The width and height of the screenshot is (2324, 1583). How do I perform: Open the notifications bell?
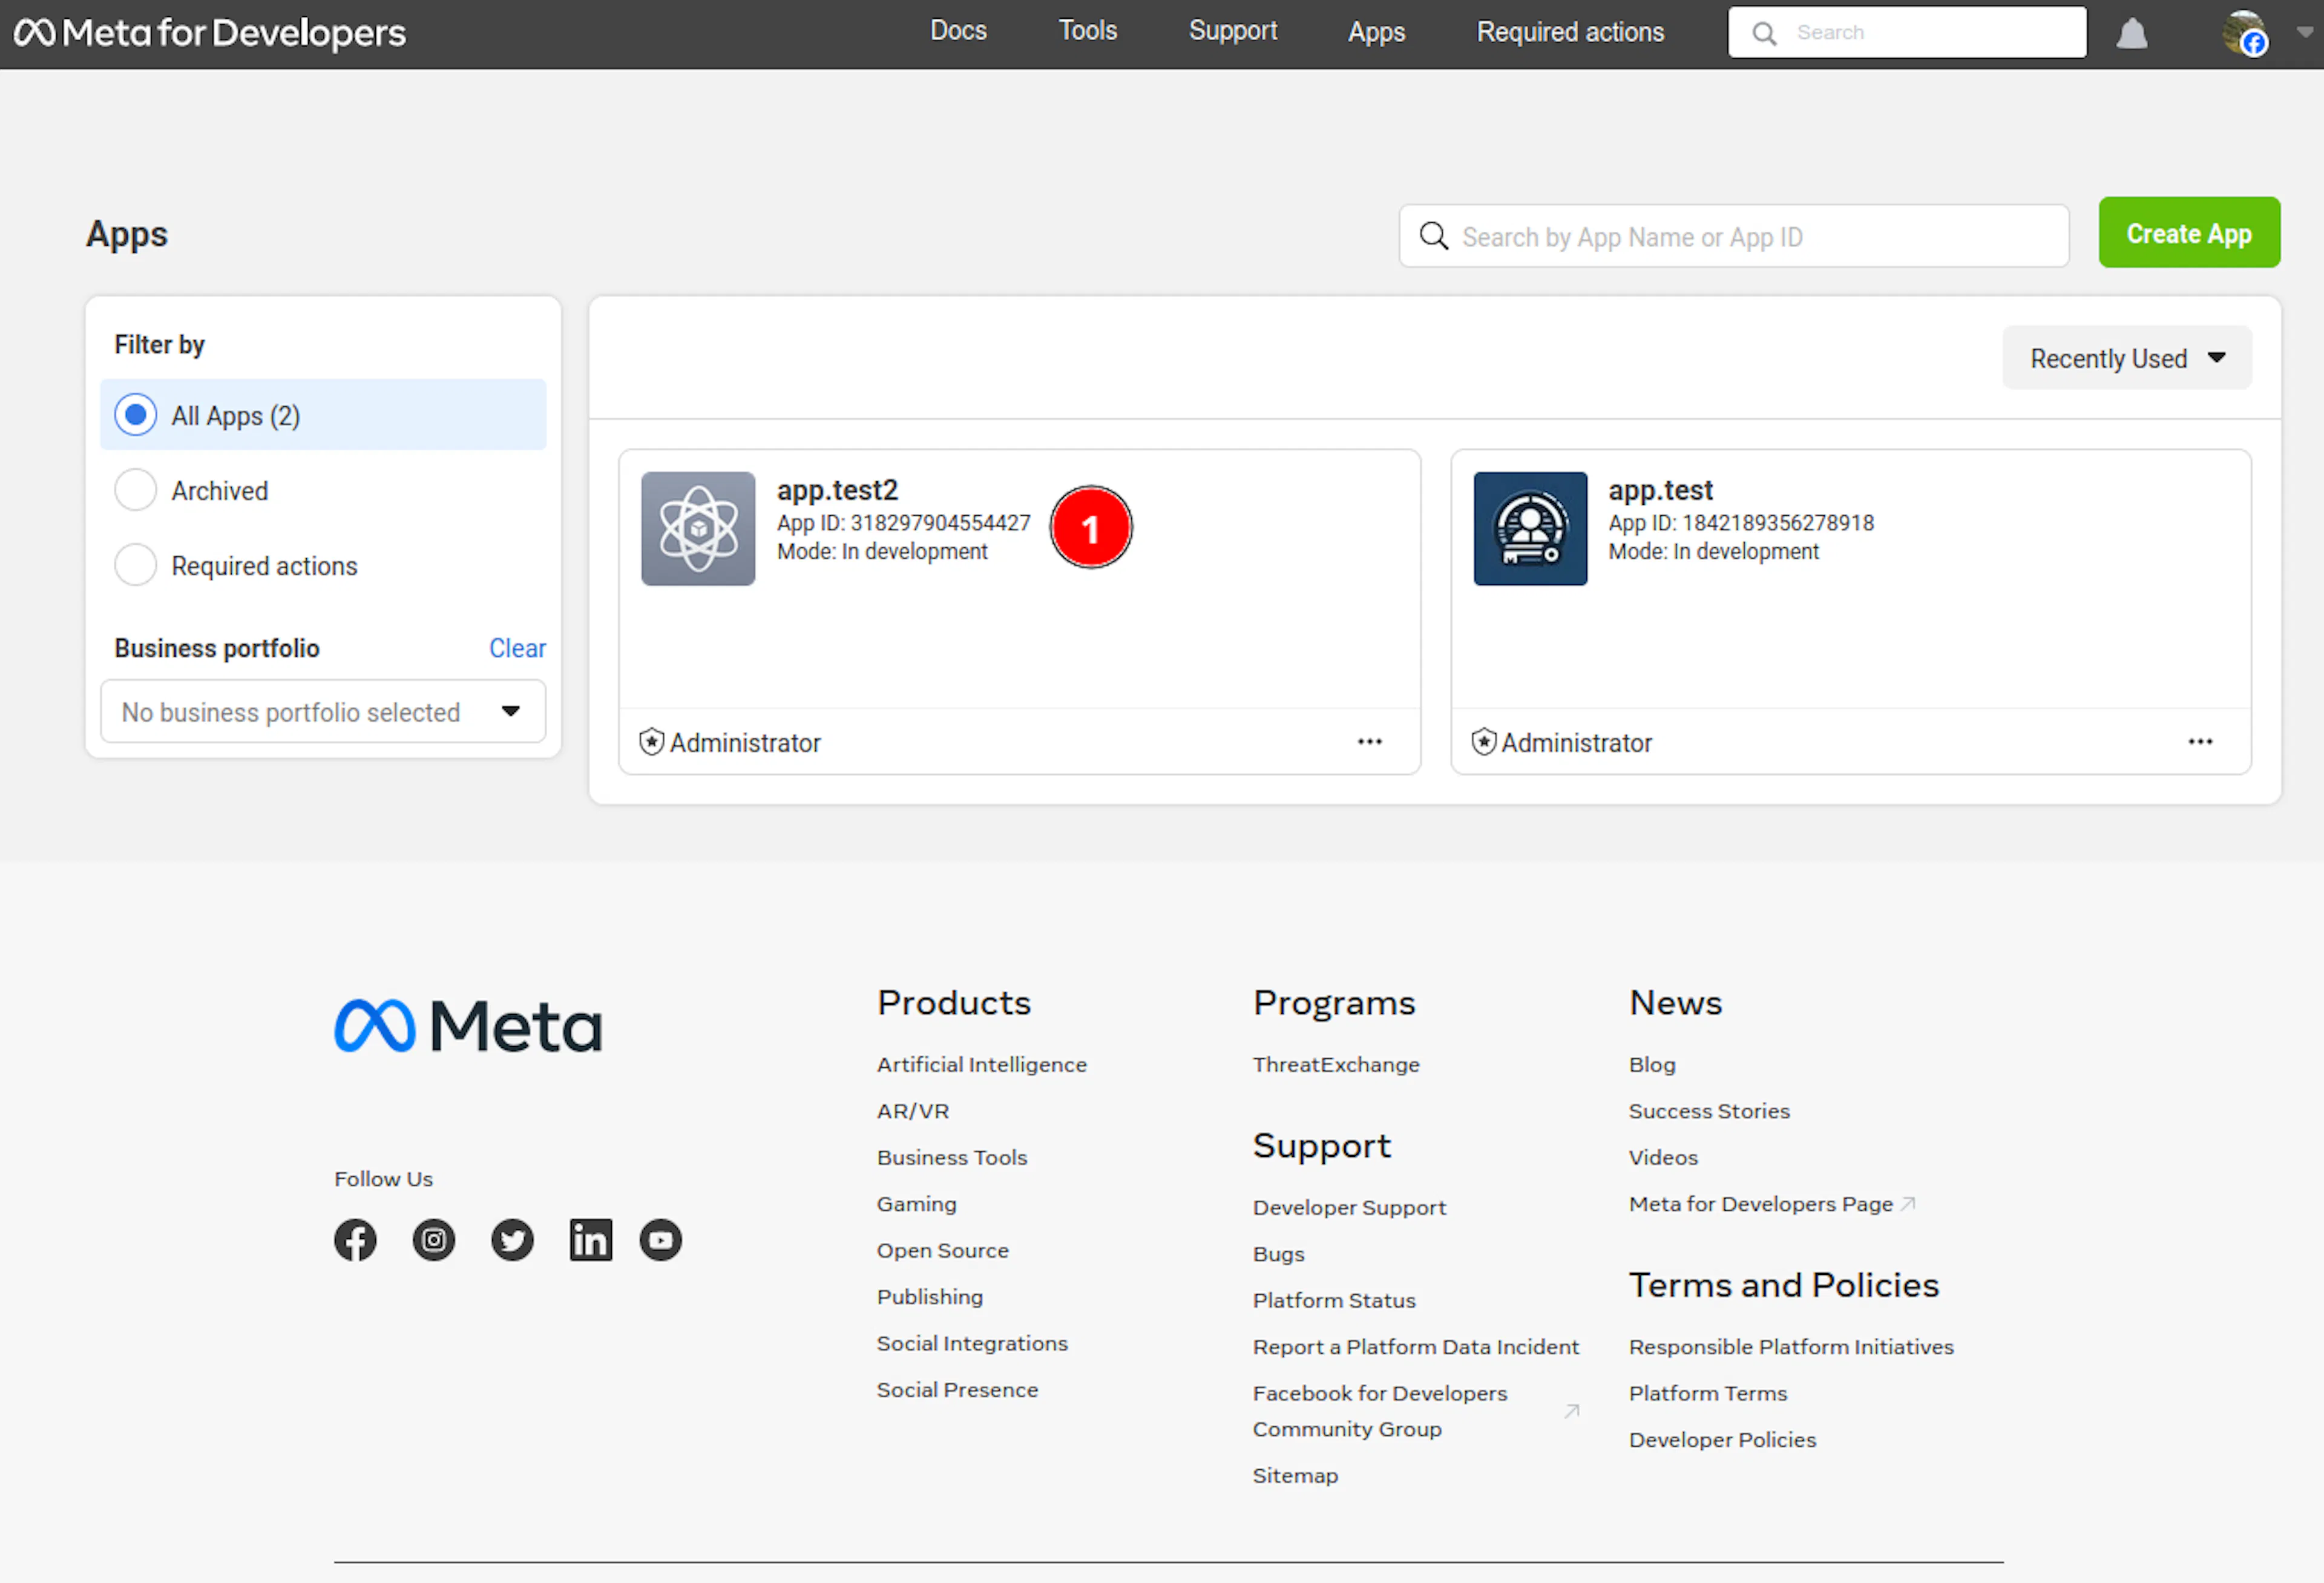pyautogui.click(x=2131, y=33)
